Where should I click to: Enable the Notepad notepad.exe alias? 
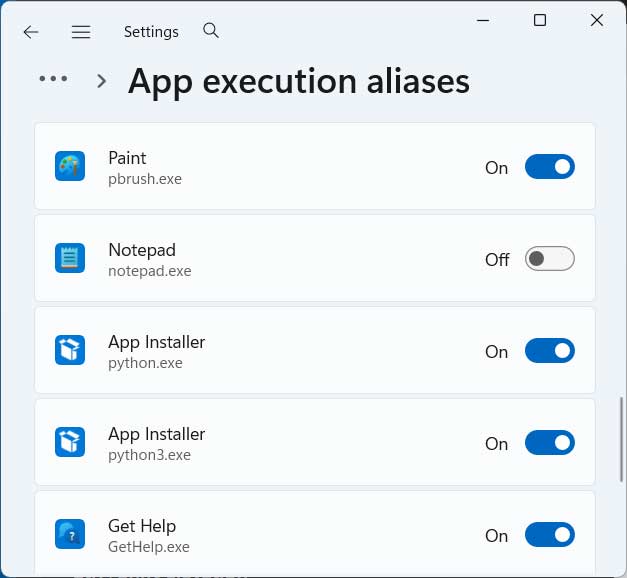click(549, 259)
